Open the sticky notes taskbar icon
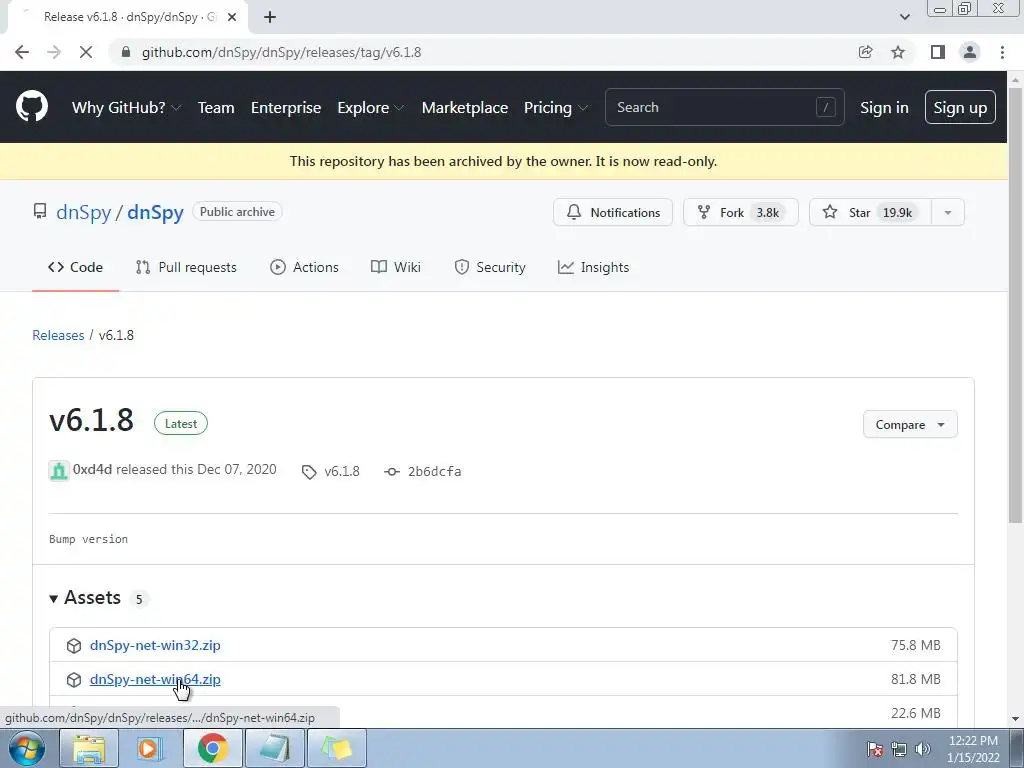The height and width of the screenshot is (768, 1024). click(x=336, y=748)
